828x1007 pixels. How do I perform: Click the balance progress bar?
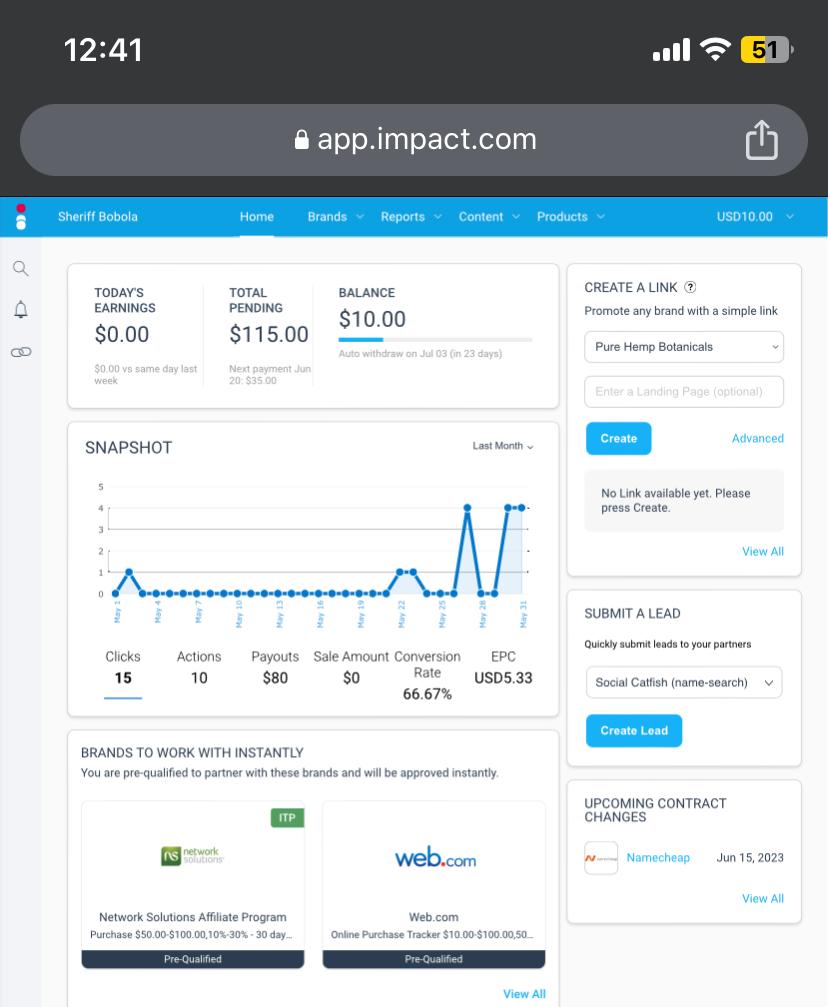tap(436, 340)
